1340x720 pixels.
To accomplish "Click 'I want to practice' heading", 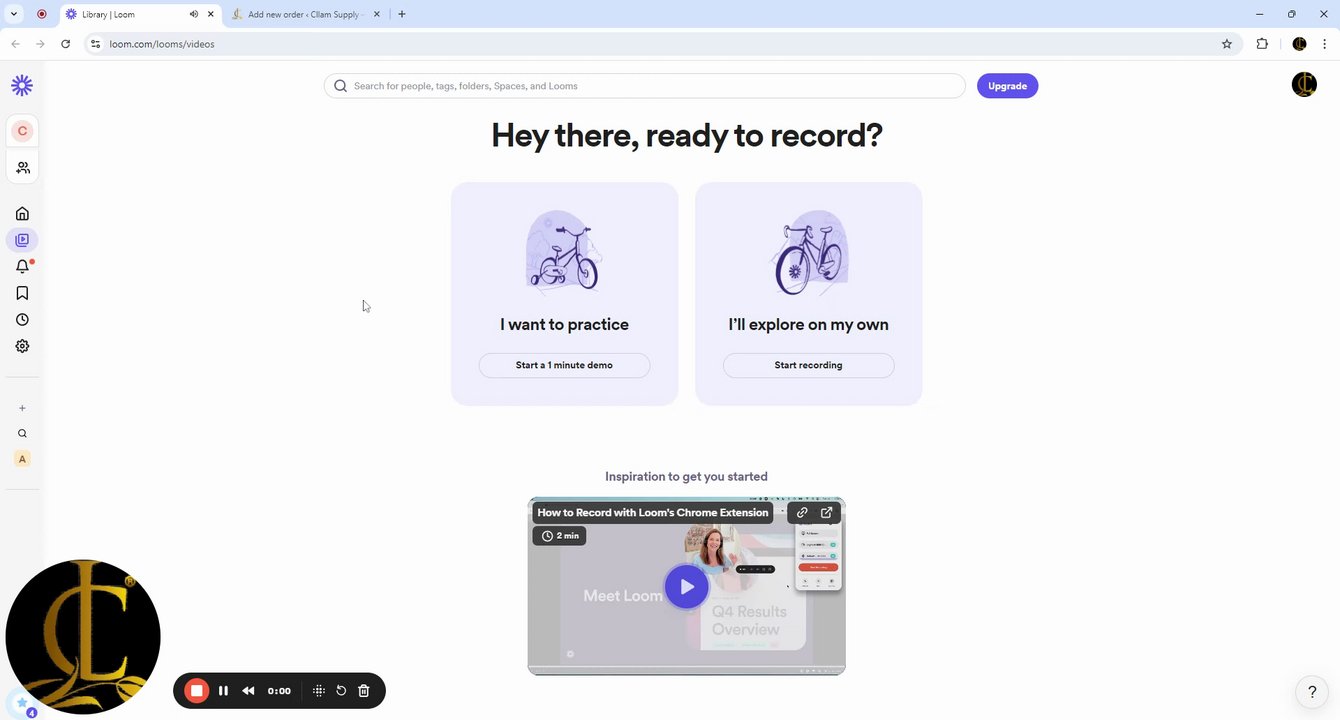I will coord(564,324).
